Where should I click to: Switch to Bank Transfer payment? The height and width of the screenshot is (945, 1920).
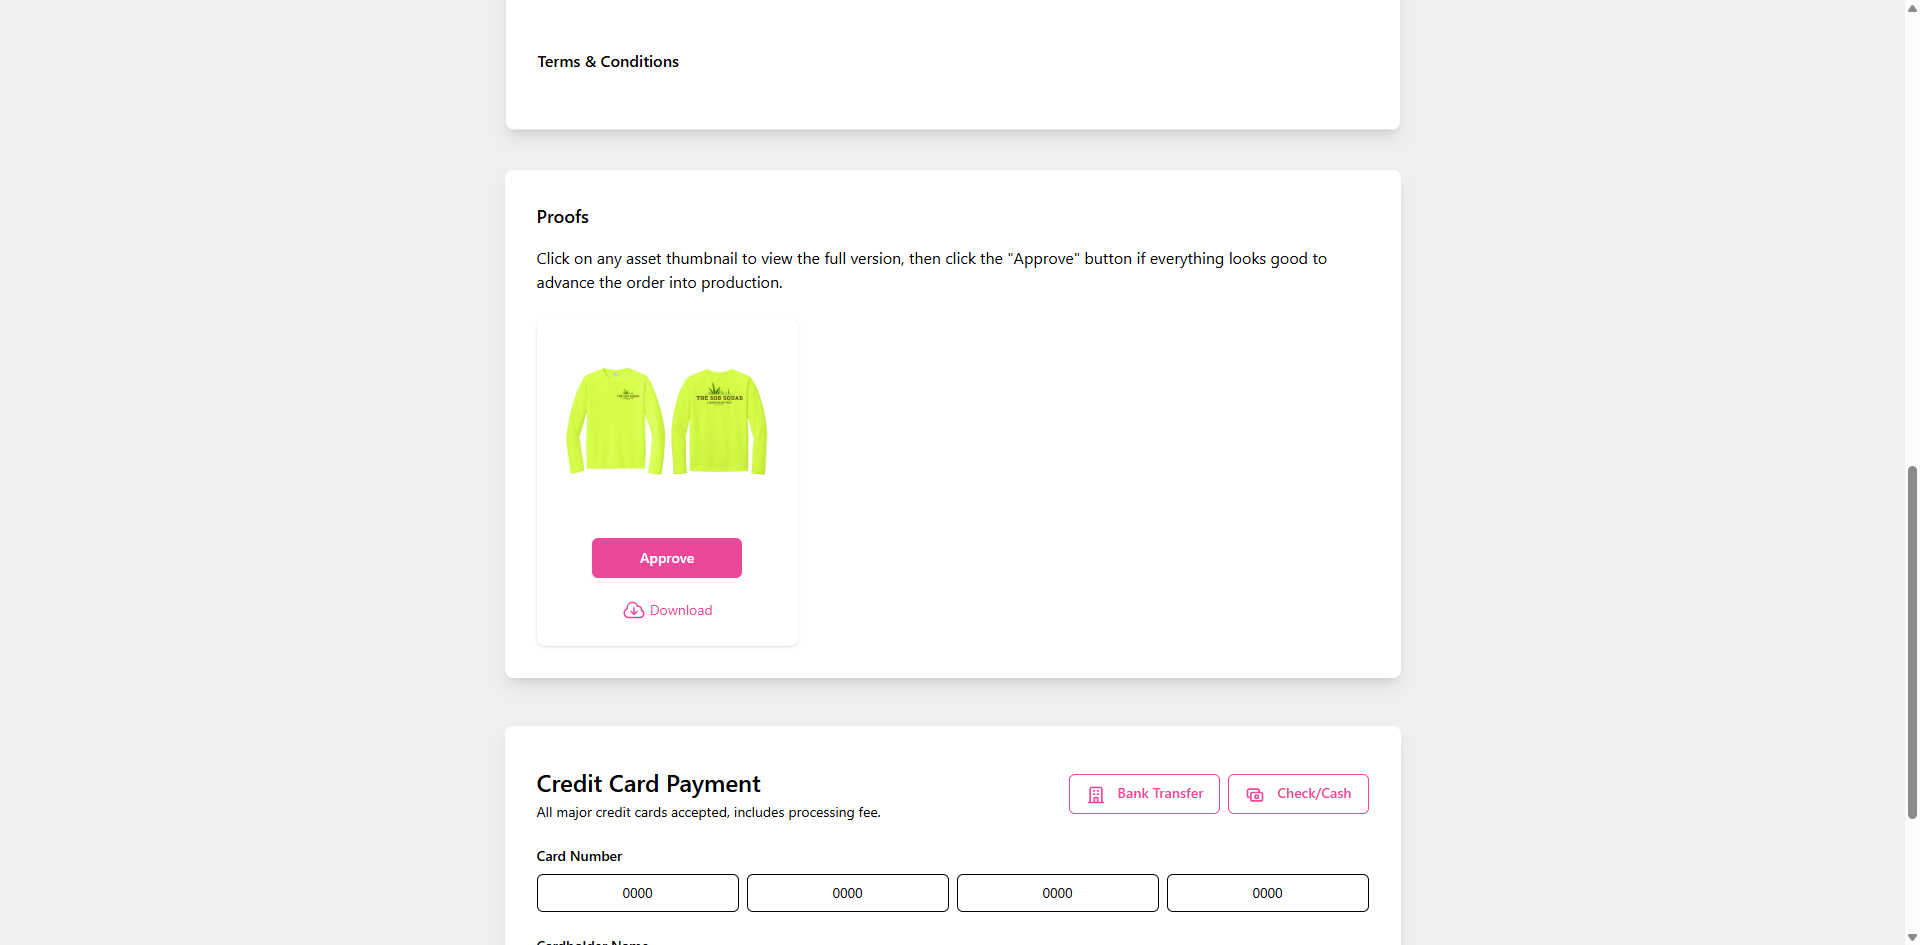tap(1144, 794)
